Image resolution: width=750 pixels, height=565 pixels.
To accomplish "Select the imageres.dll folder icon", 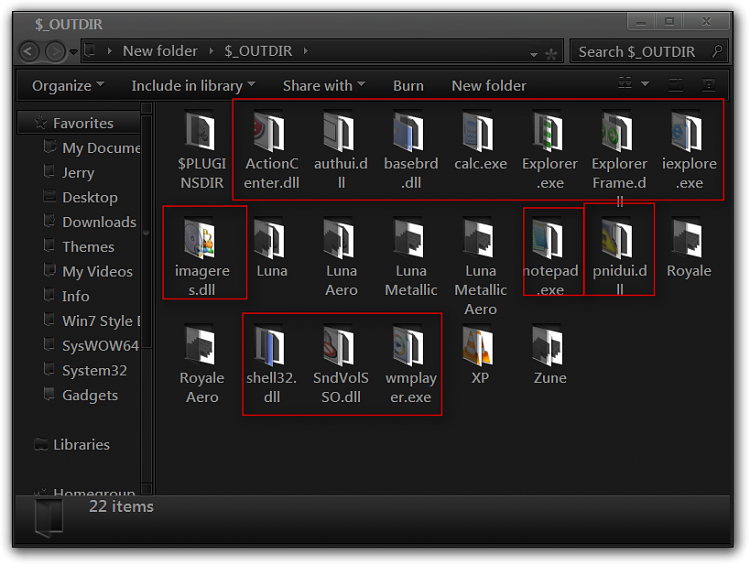I will [201, 239].
